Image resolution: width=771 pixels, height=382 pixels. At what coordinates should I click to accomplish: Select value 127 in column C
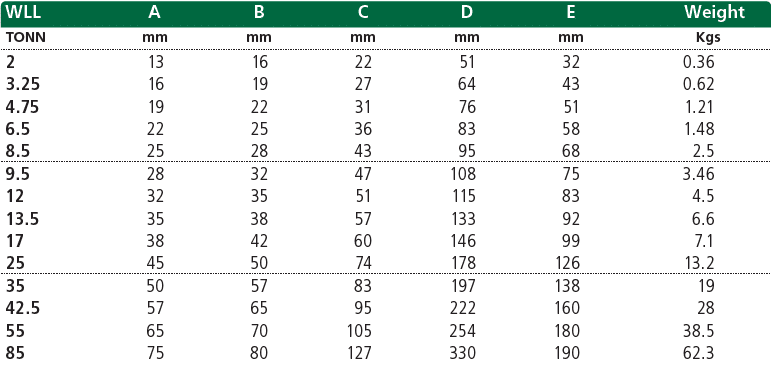point(358,353)
